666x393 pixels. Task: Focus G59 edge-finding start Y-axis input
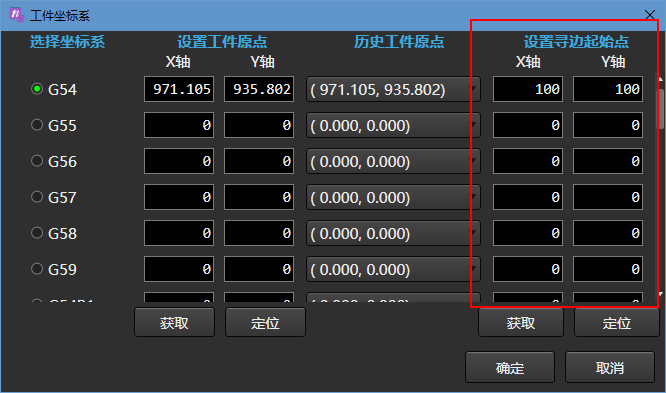[x=608, y=269]
